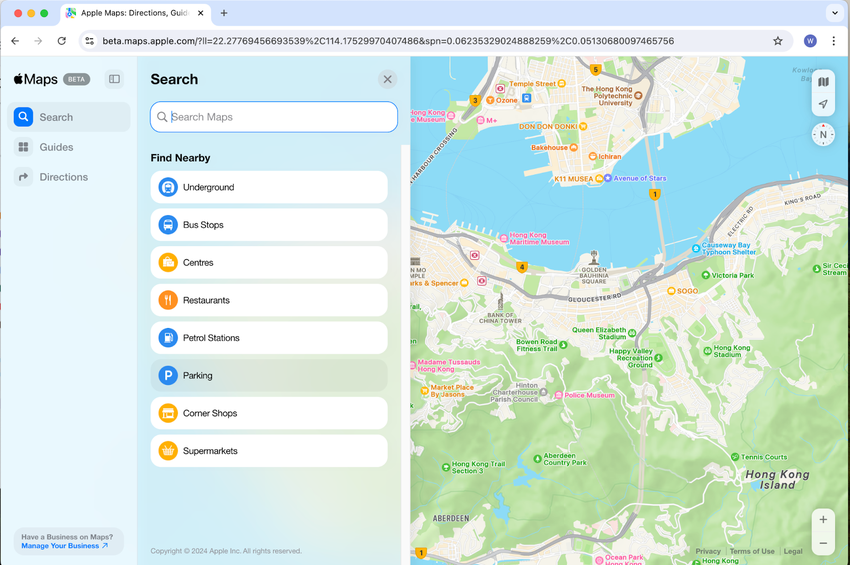850x565 pixels.
Task: Open Manage Your Business link
Action: tap(64, 546)
